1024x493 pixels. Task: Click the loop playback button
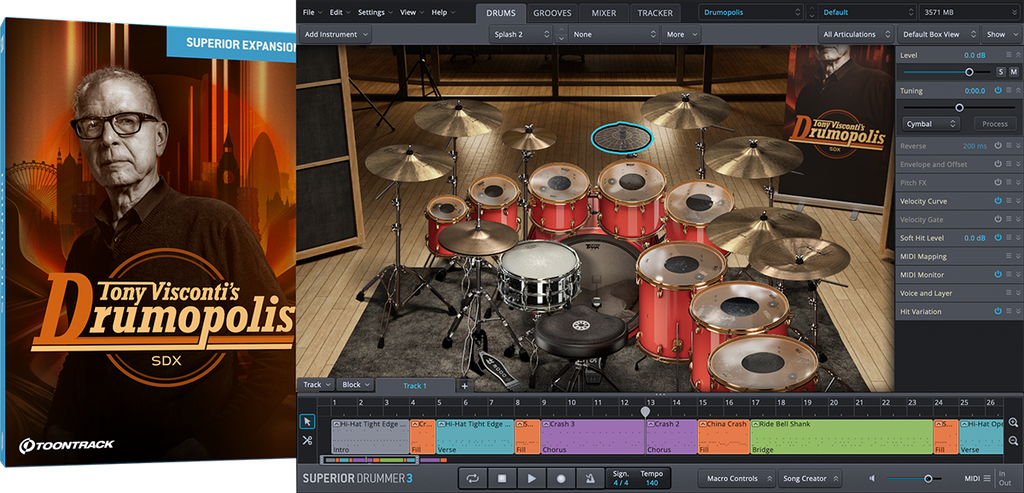point(472,479)
